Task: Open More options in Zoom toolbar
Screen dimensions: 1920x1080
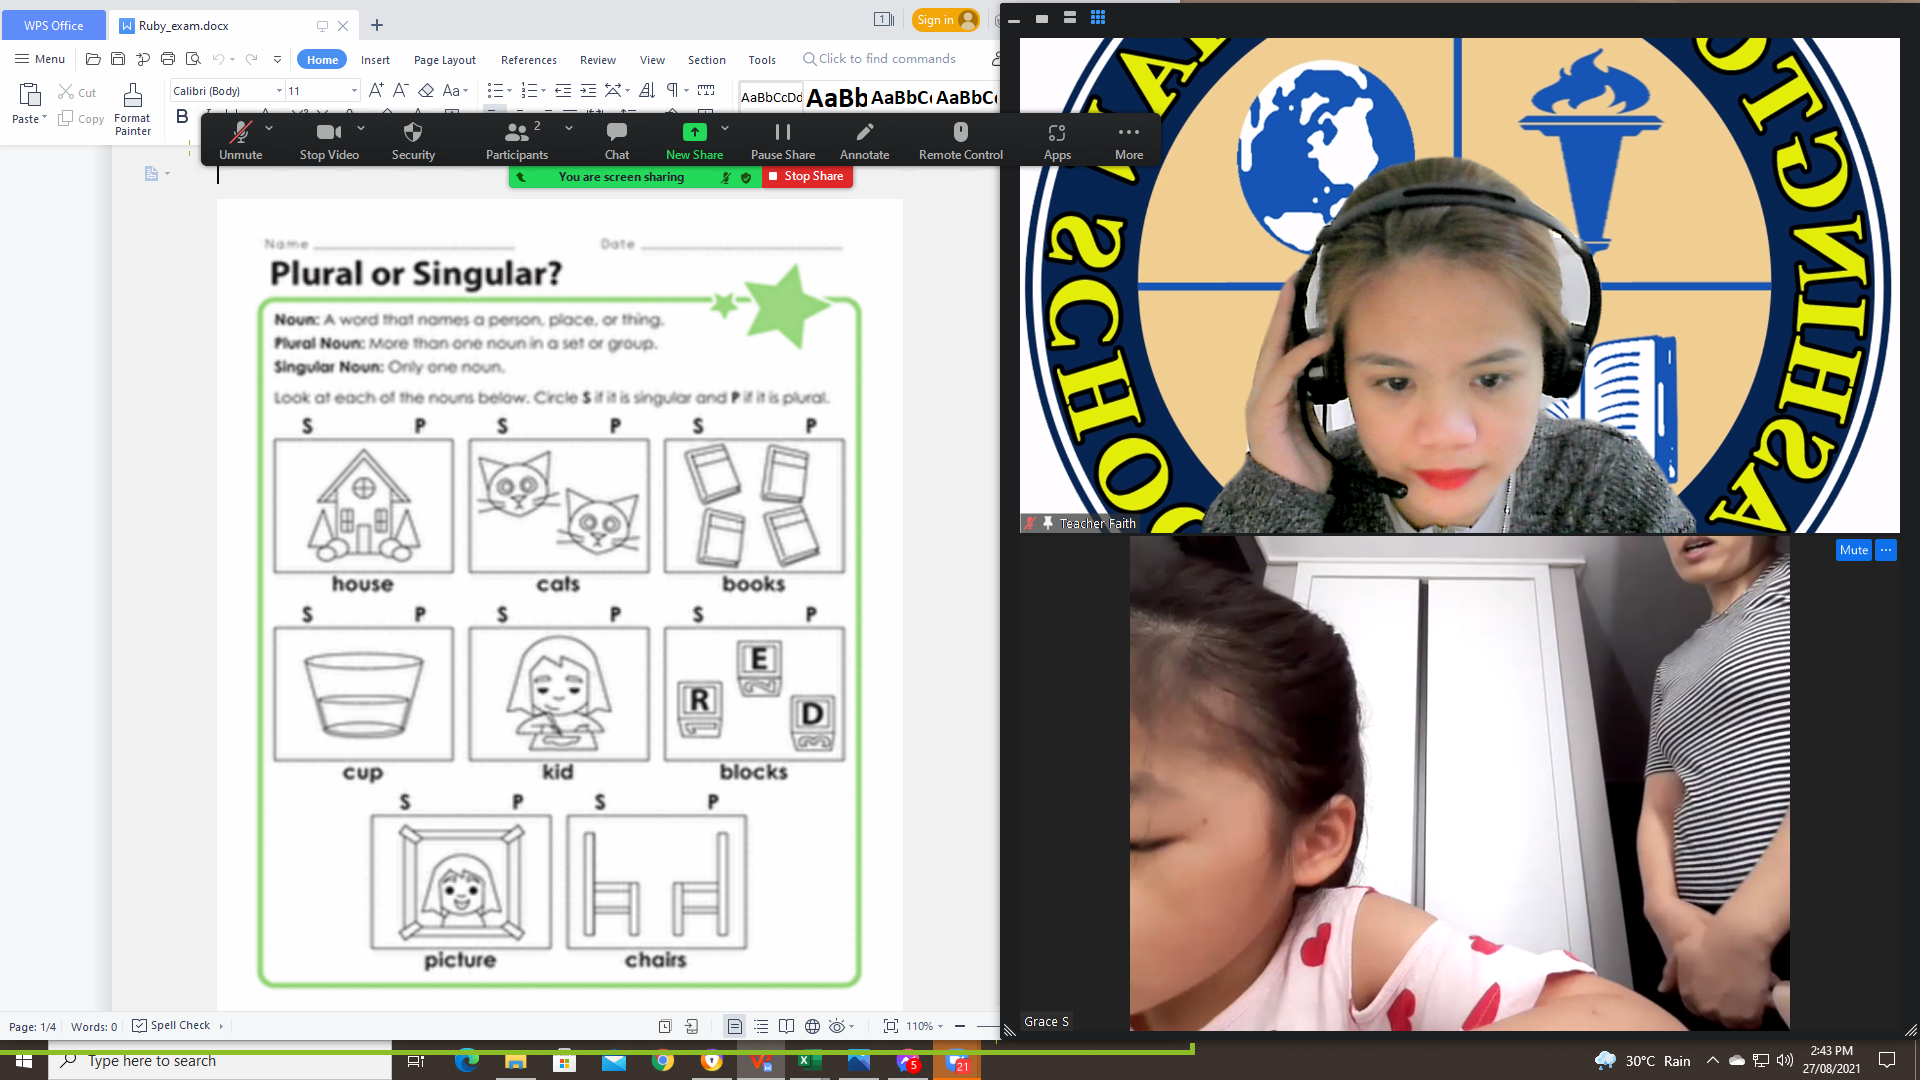Action: coord(1129,141)
